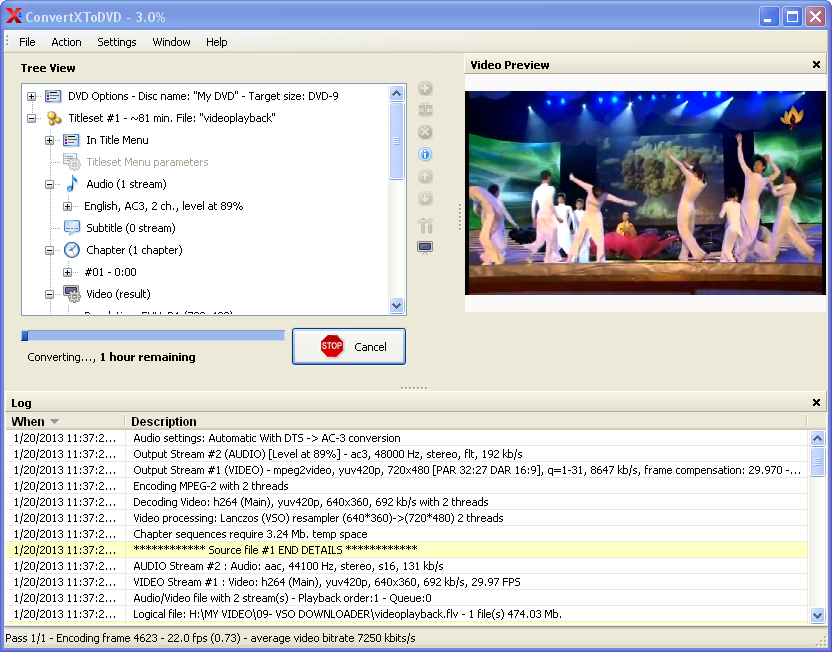This screenshot has width=832, height=652.
Task: Open the File menu
Action: coord(27,42)
